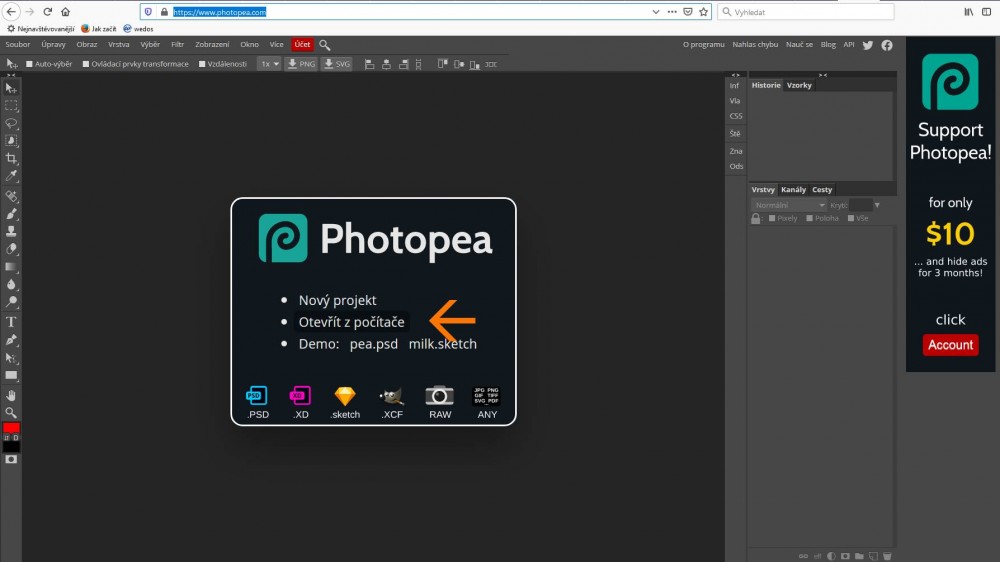Open the Filtr menu
1000x562 pixels.
pyautogui.click(x=177, y=45)
